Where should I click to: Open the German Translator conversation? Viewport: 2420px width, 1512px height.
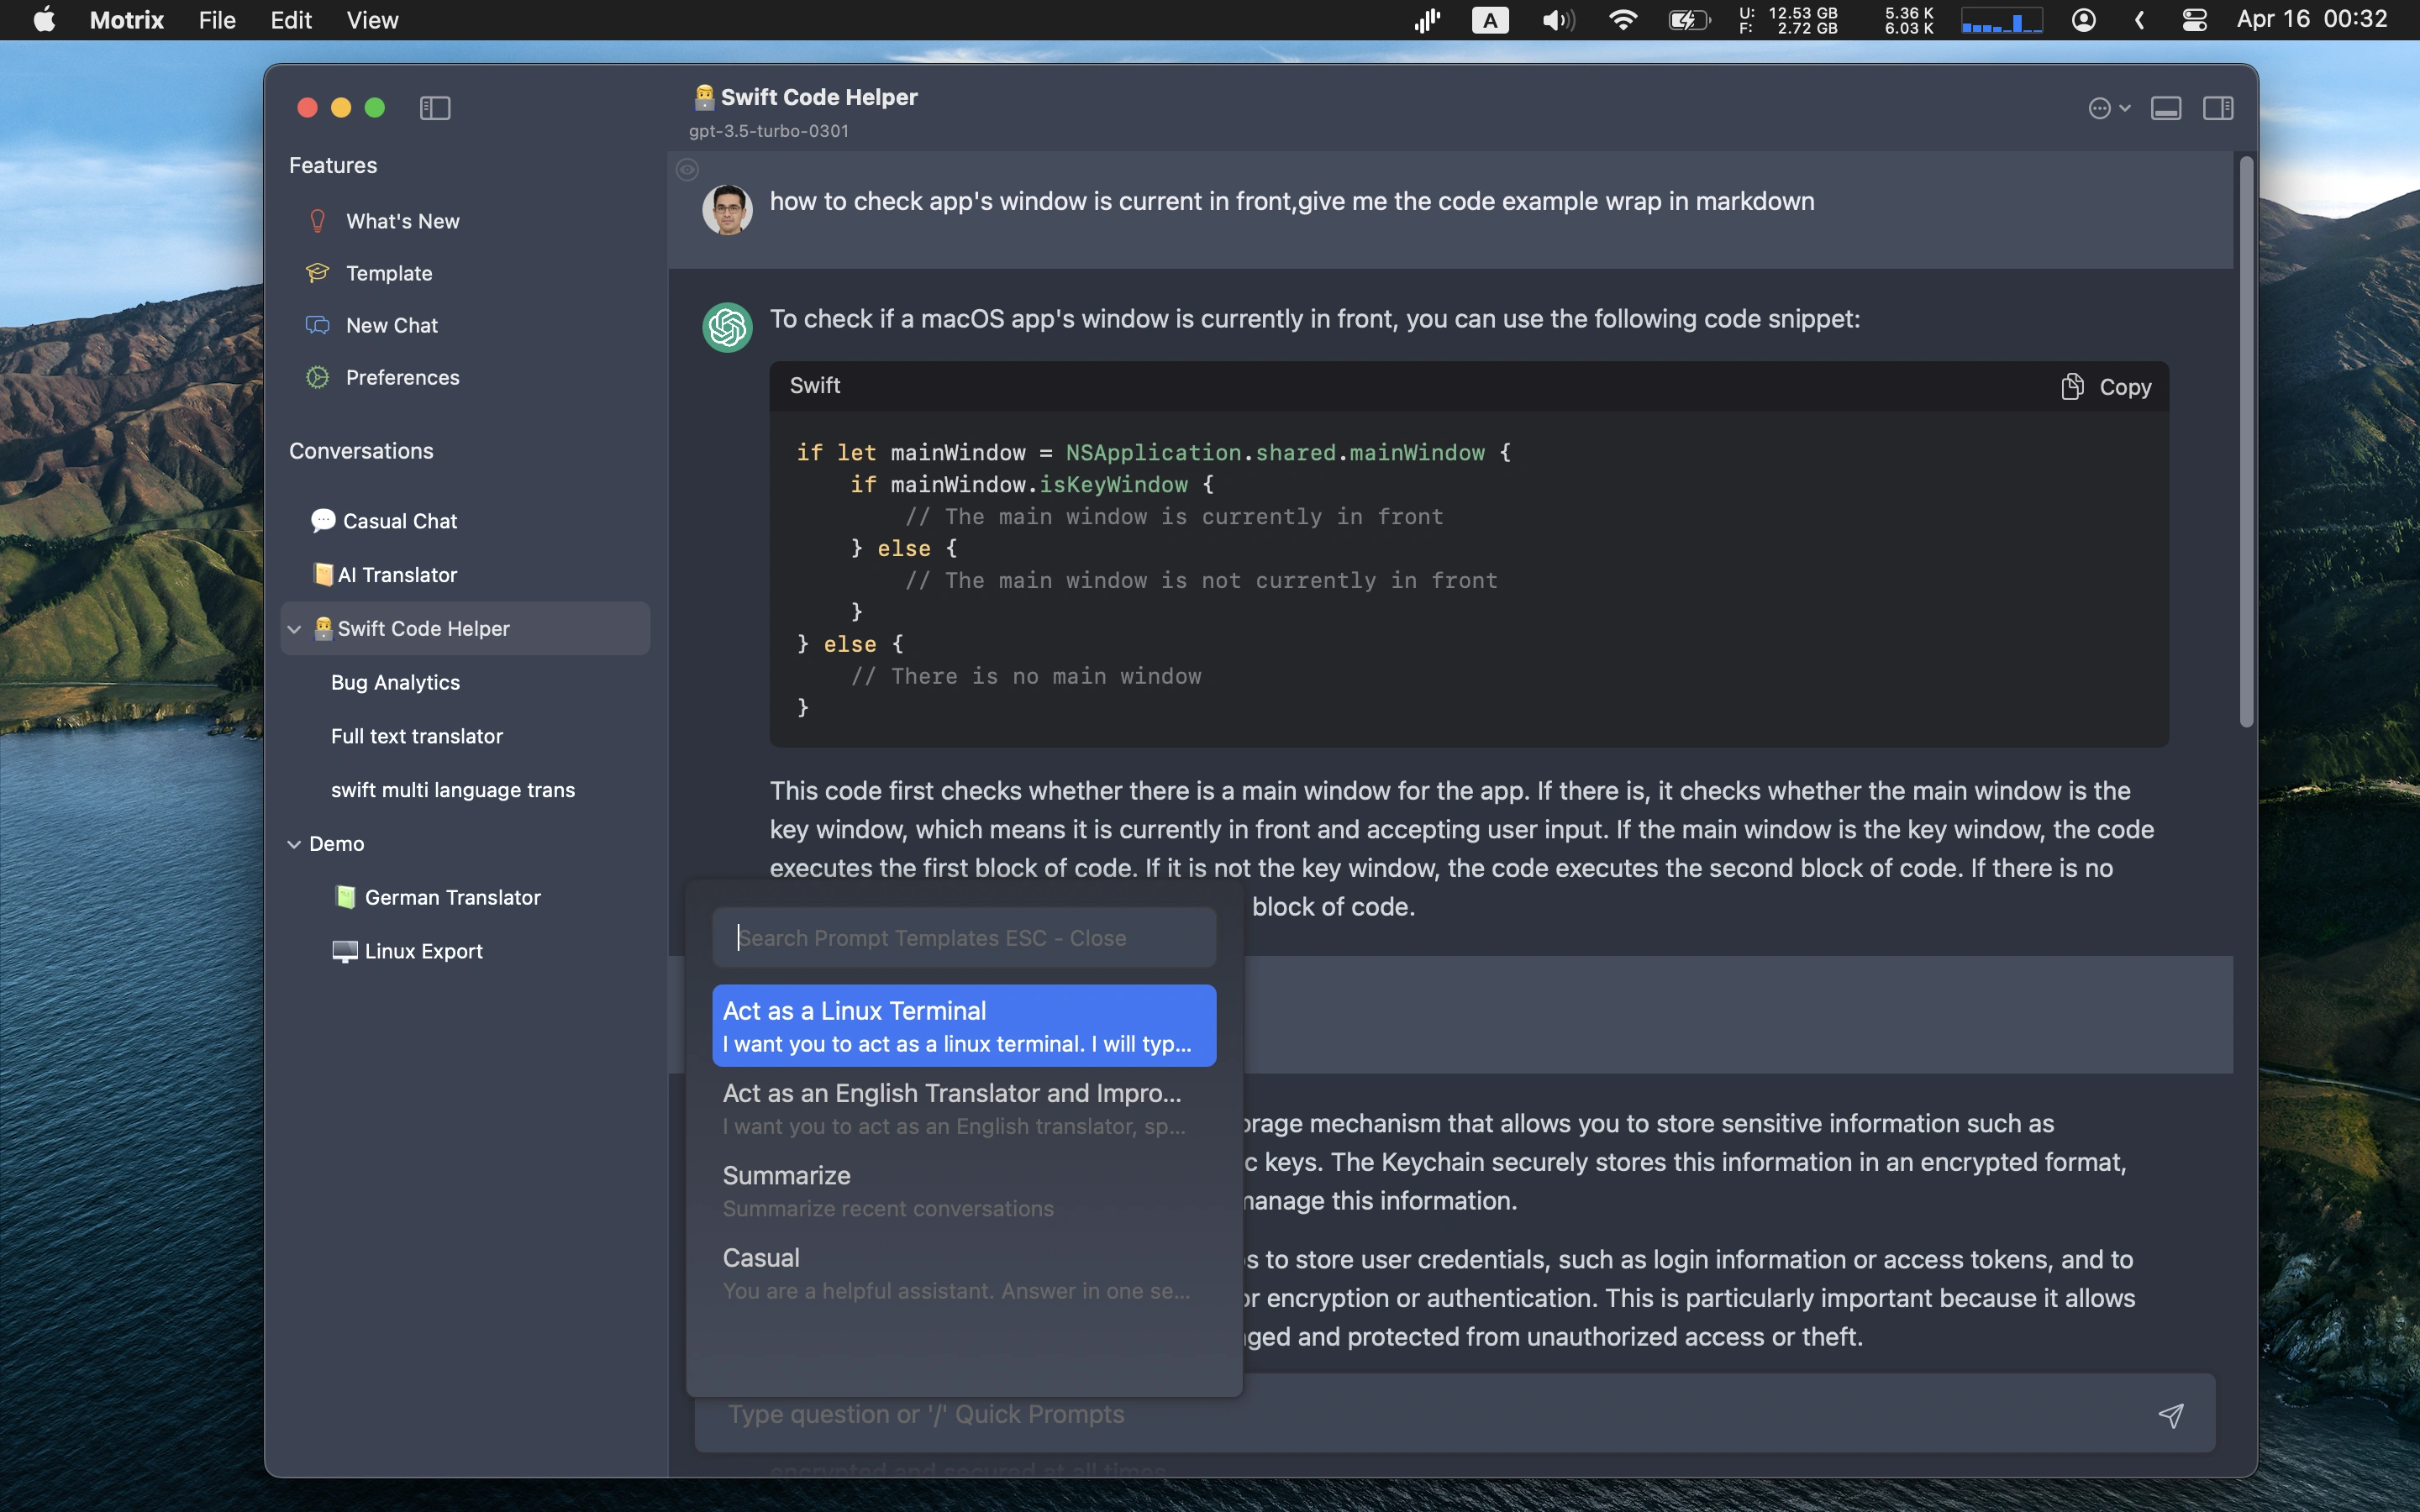pos(451,897)
